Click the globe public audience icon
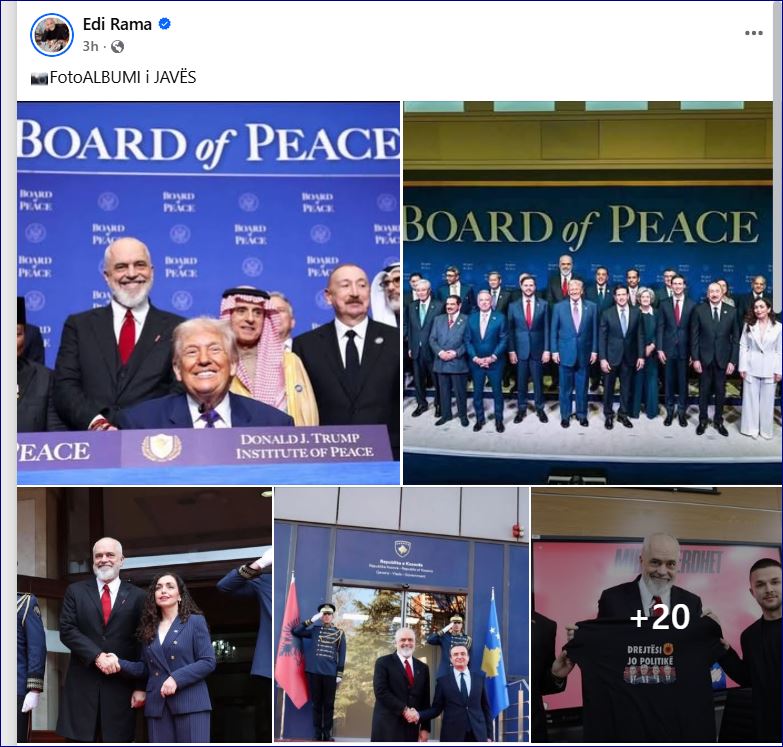Screen dimensions: 783x747 117,46
